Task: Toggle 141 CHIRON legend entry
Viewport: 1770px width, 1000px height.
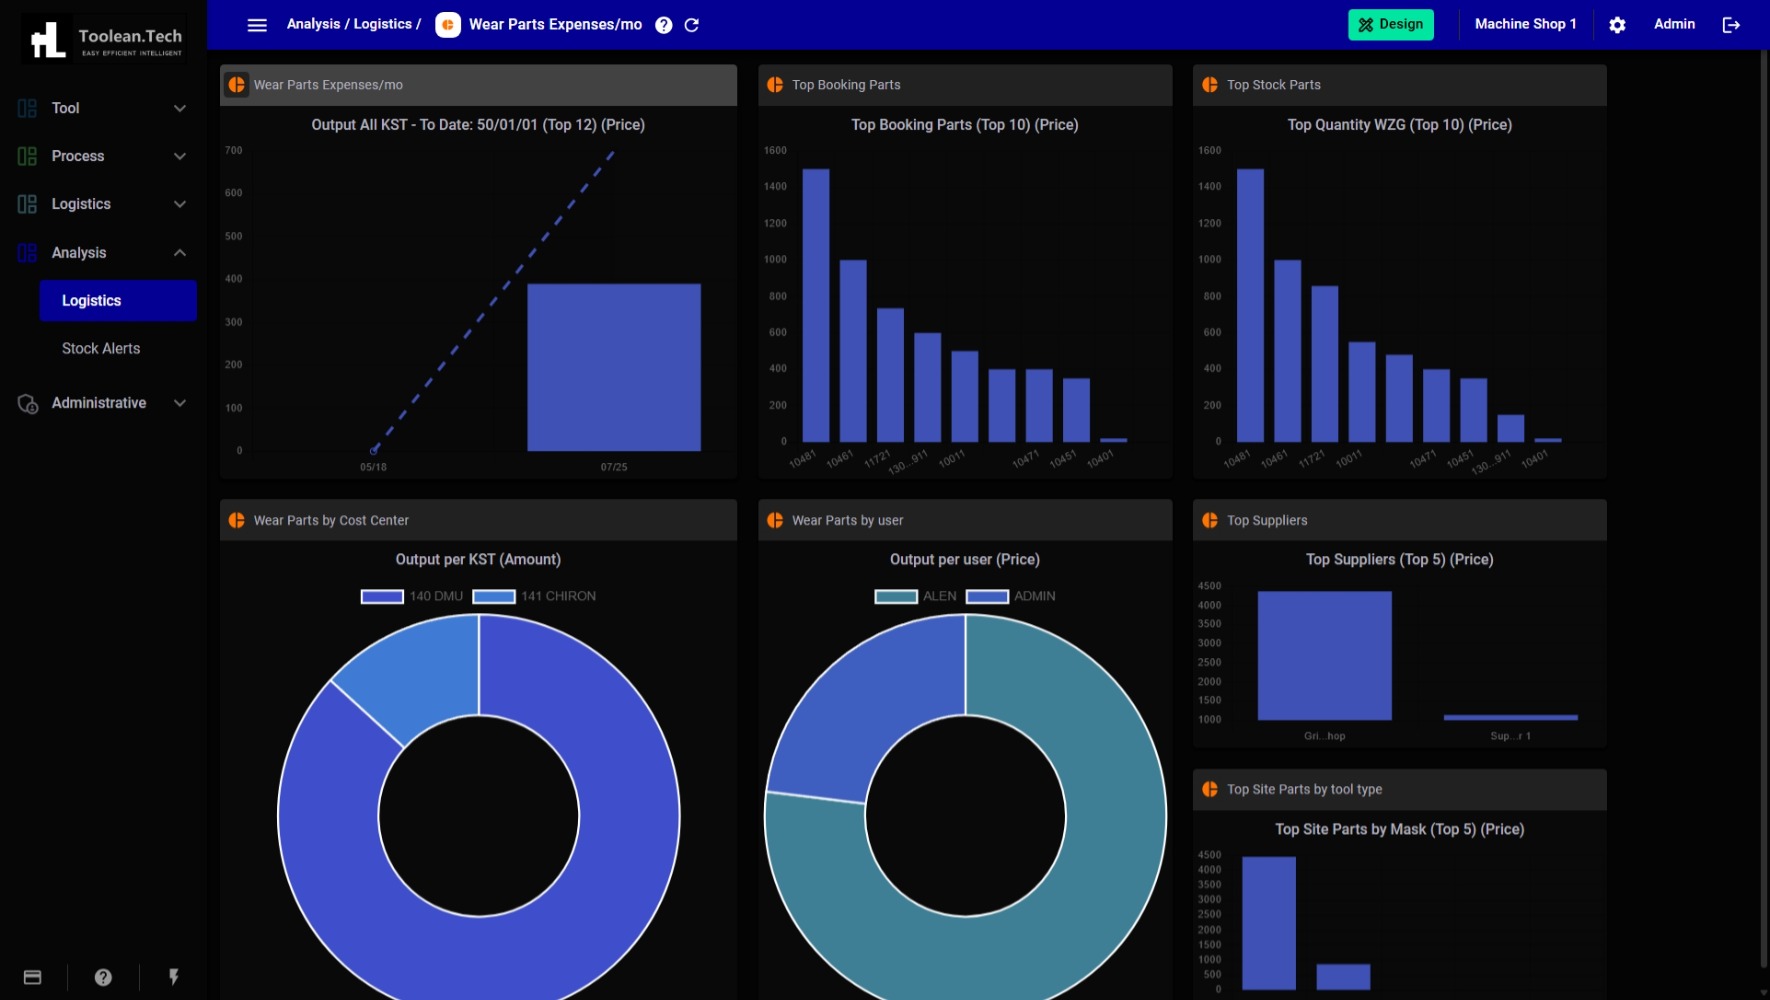Action: point(534,596)
